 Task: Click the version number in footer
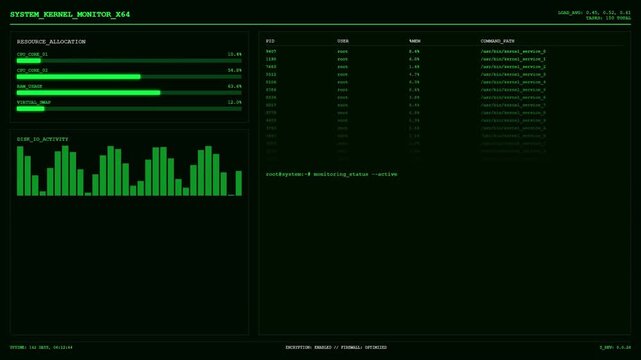(615, 347)
